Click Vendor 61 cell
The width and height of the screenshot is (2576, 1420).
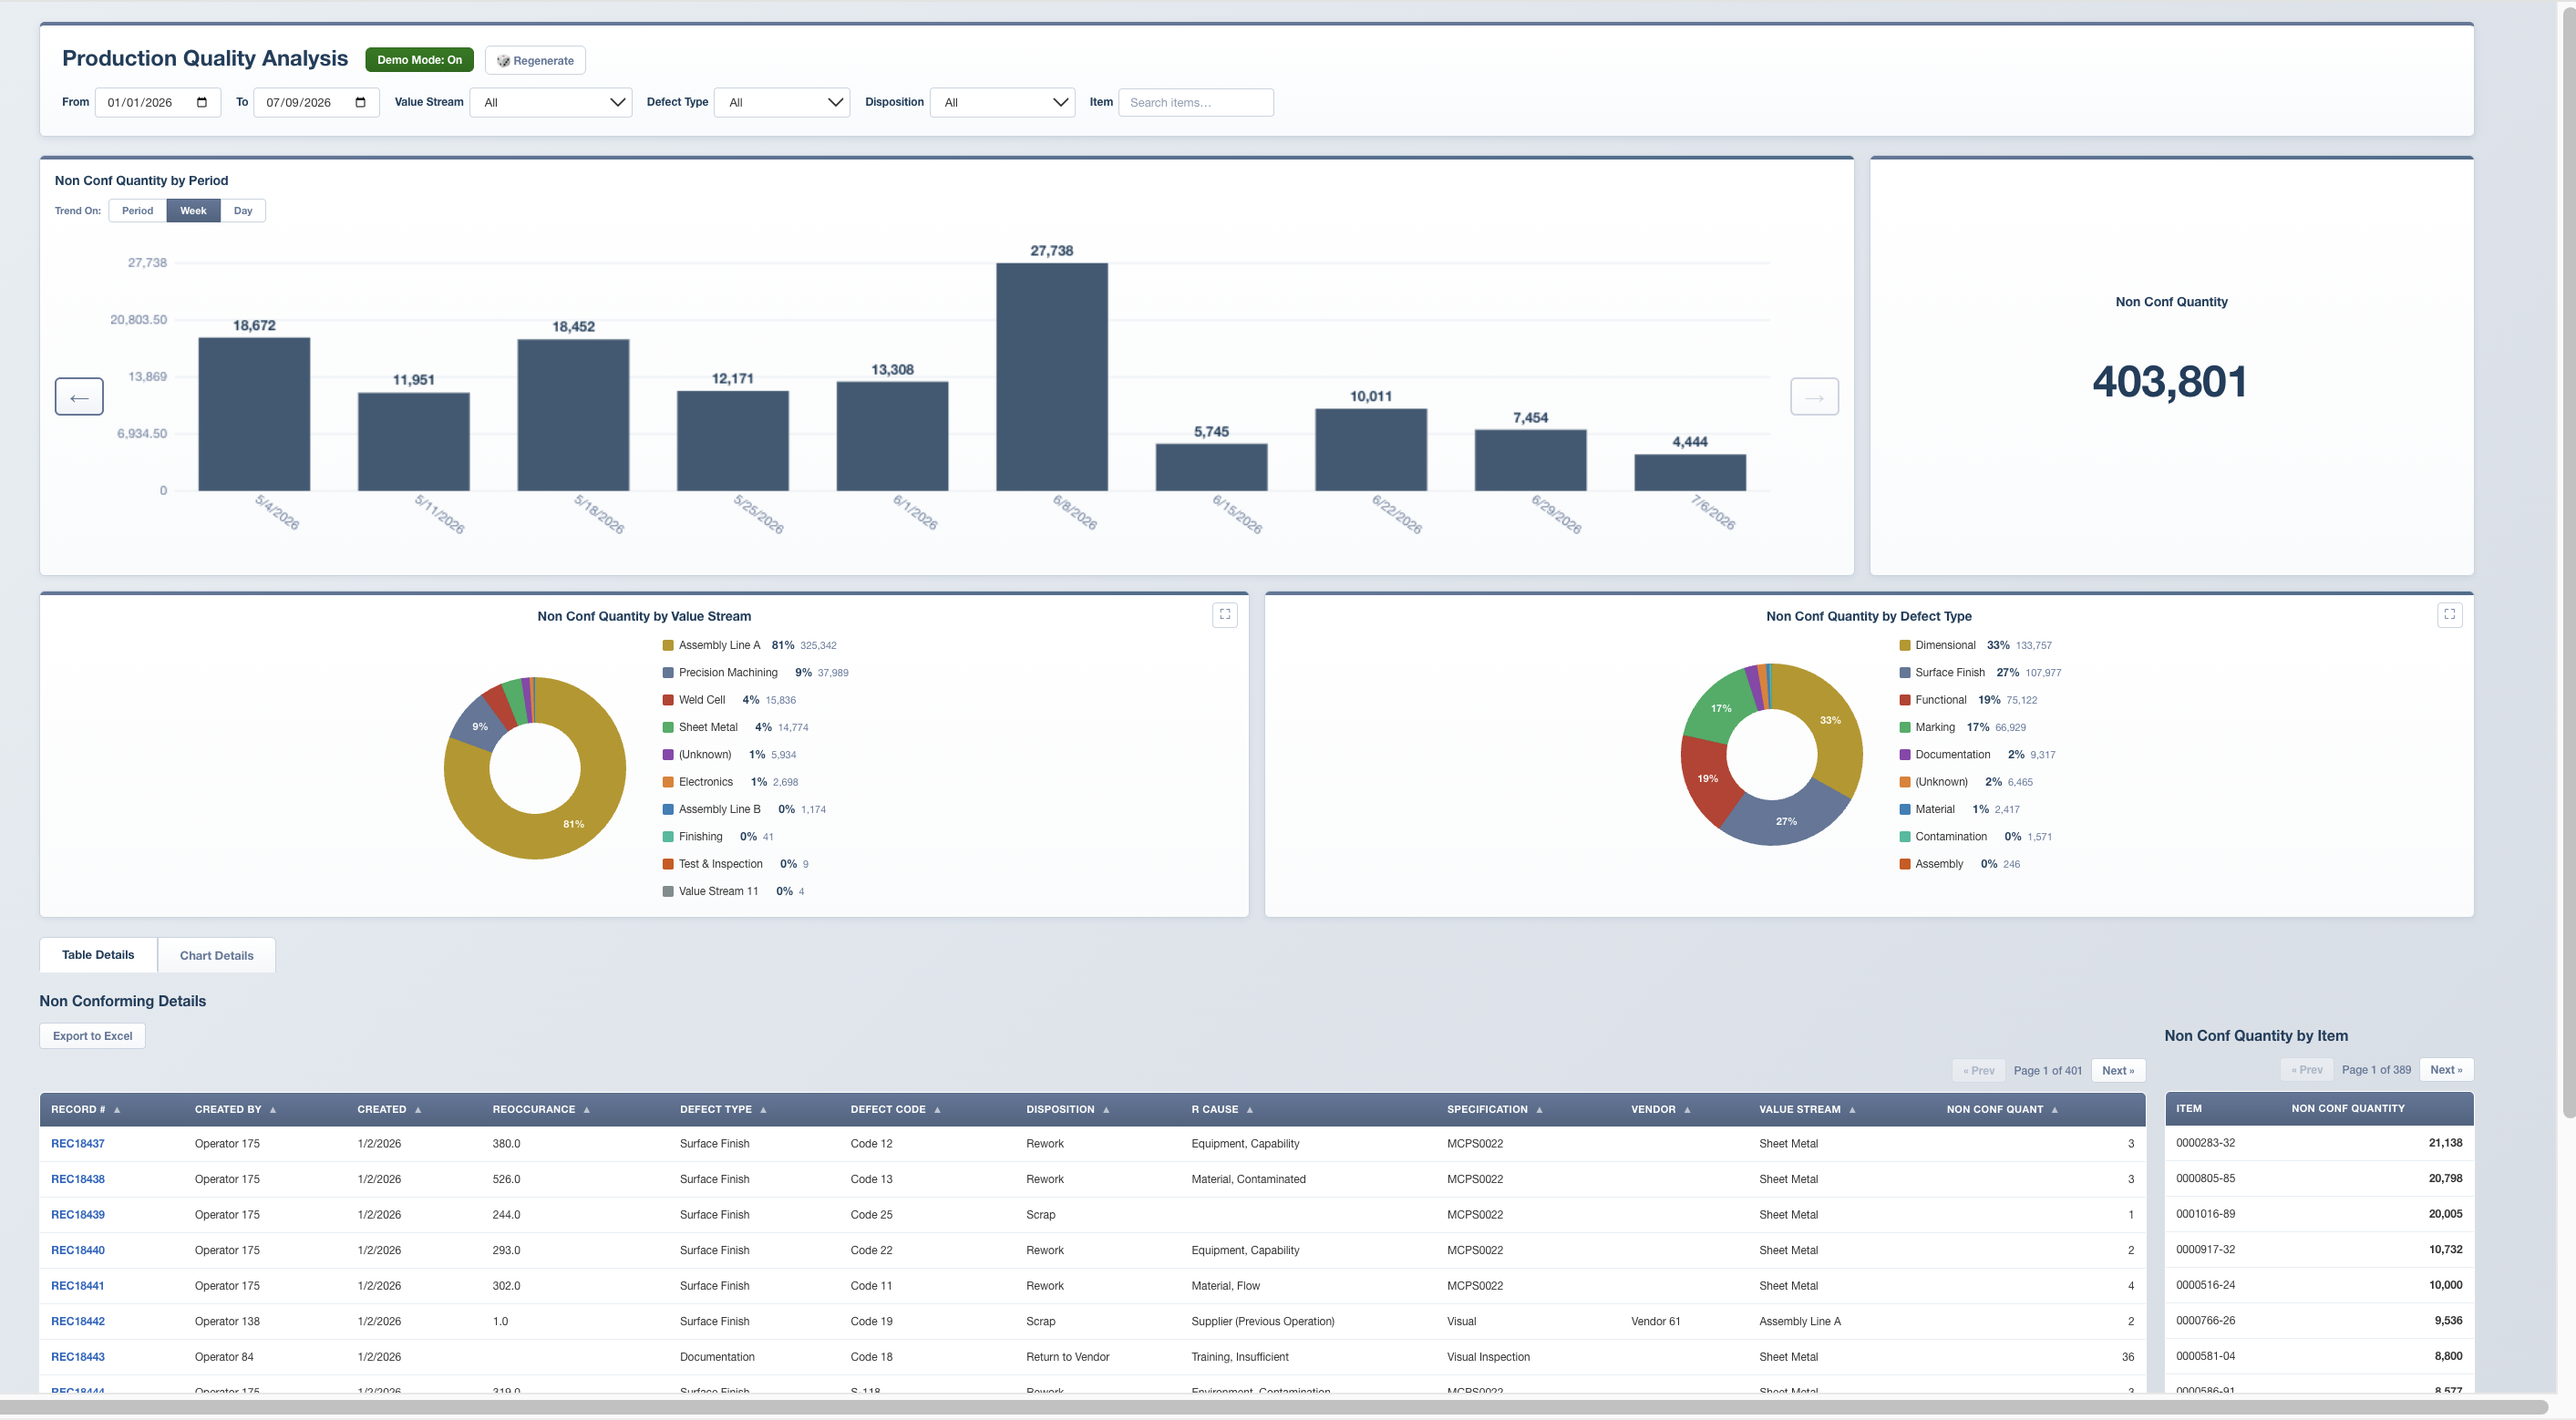coord(1655,1321)
